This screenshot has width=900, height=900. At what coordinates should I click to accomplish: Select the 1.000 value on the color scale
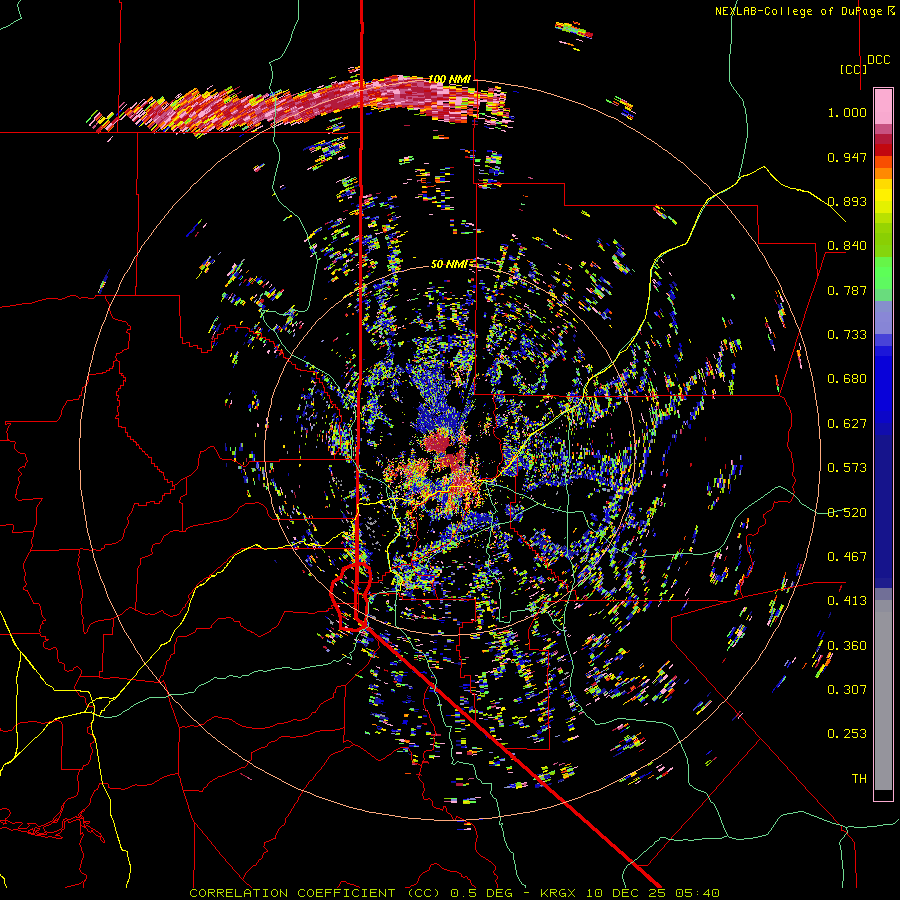point(847,112)
